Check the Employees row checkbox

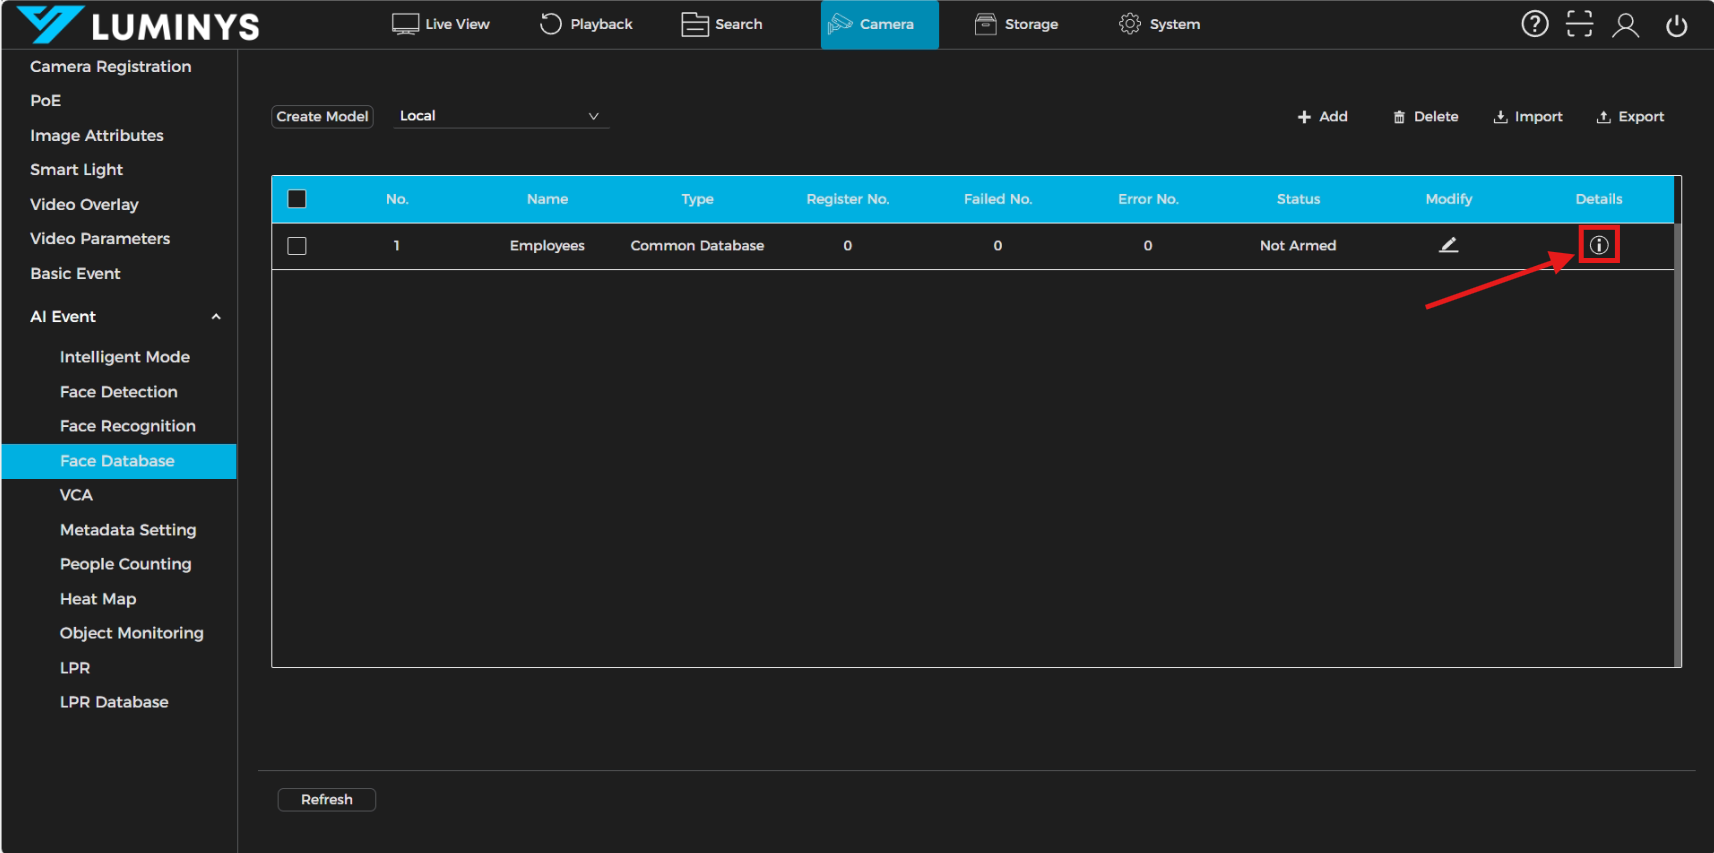[x=297, y=246]
